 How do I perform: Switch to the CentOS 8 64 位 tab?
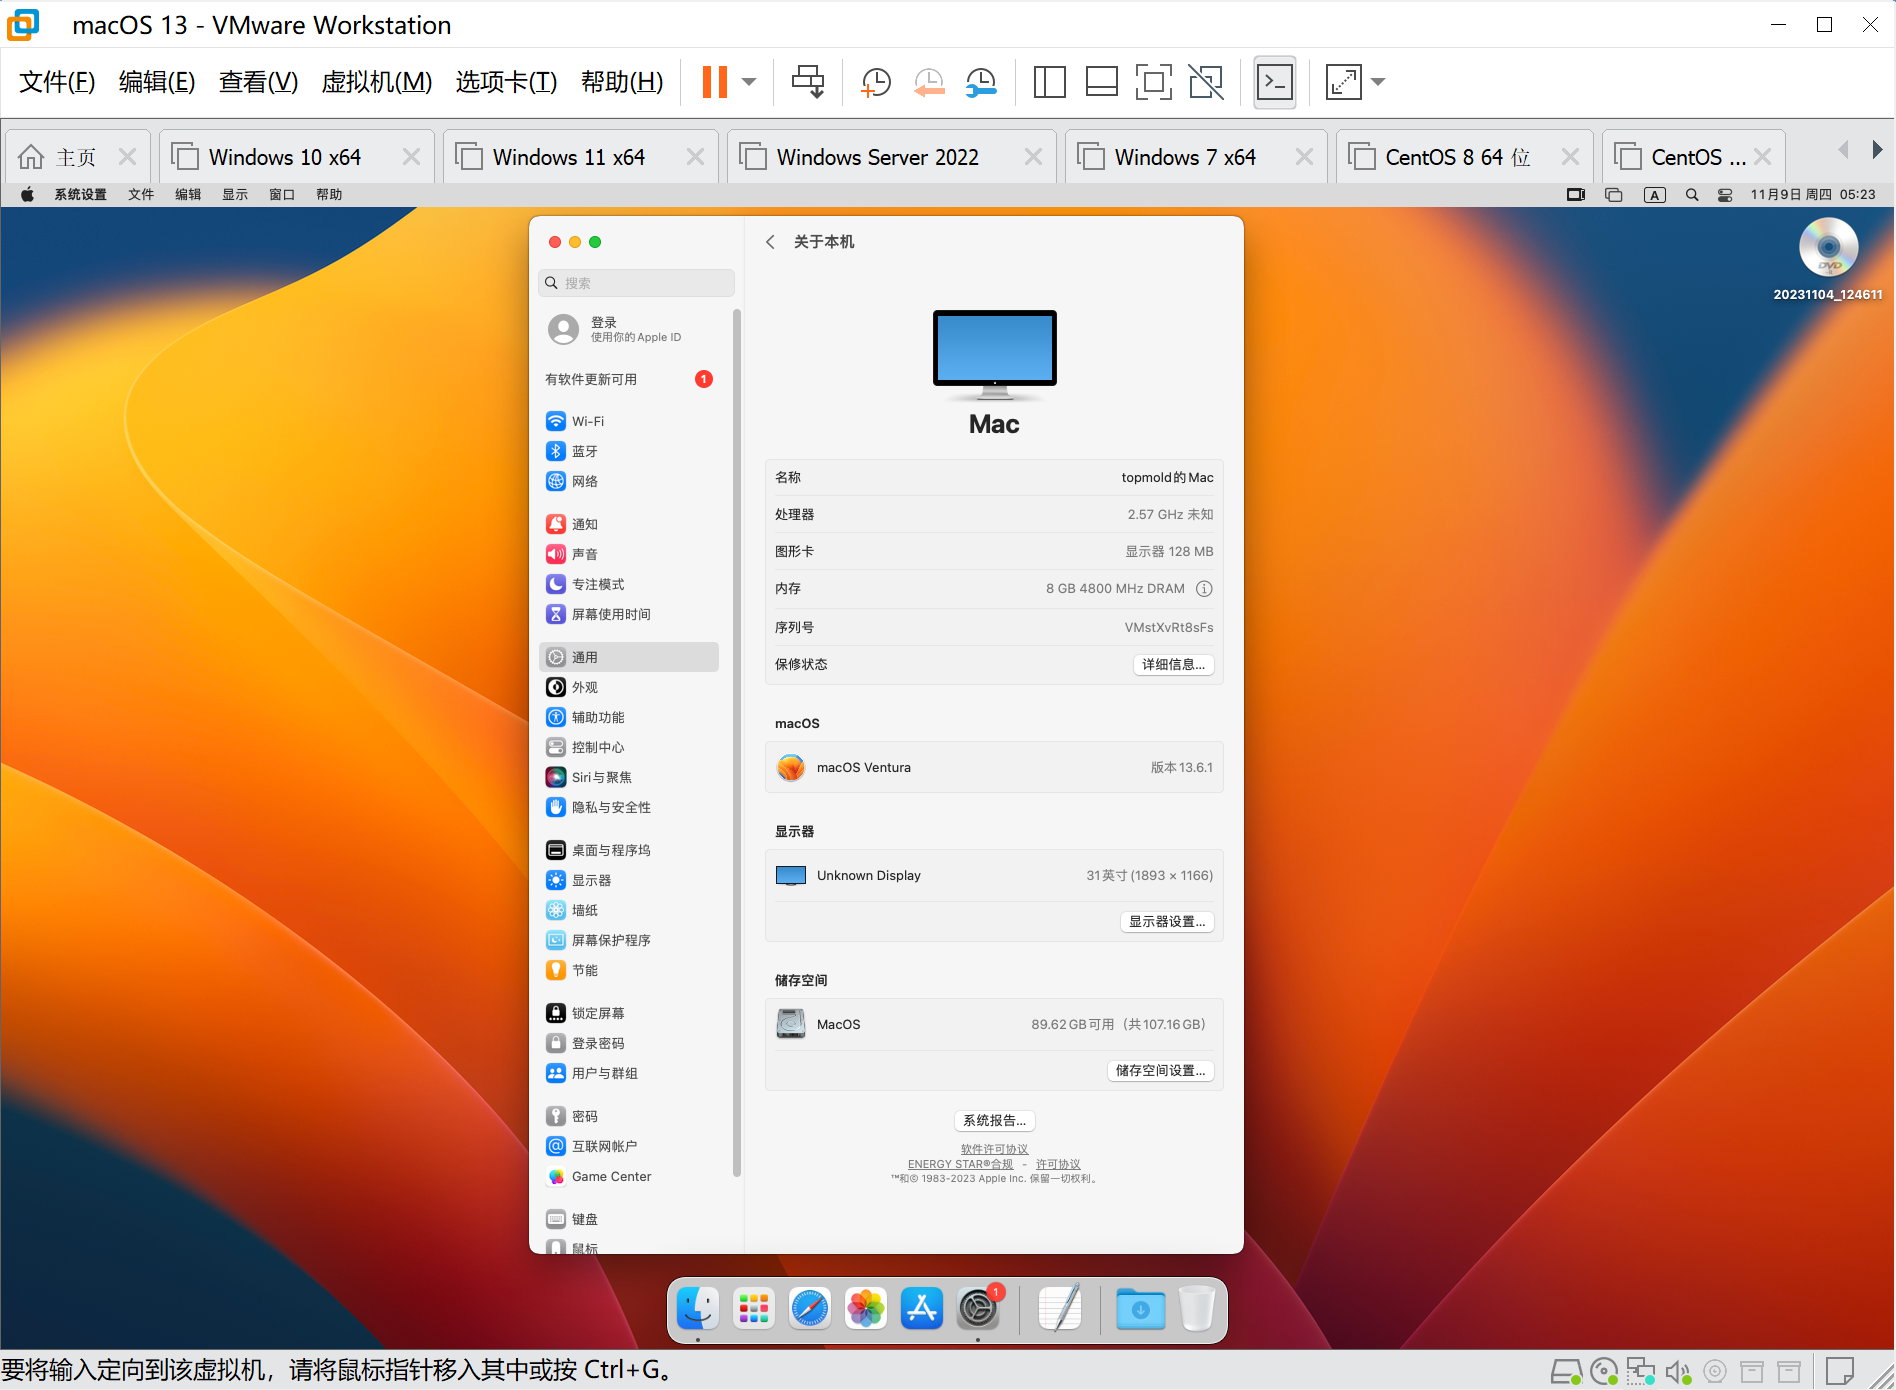pyautogui.click(x=1457, y=157)
